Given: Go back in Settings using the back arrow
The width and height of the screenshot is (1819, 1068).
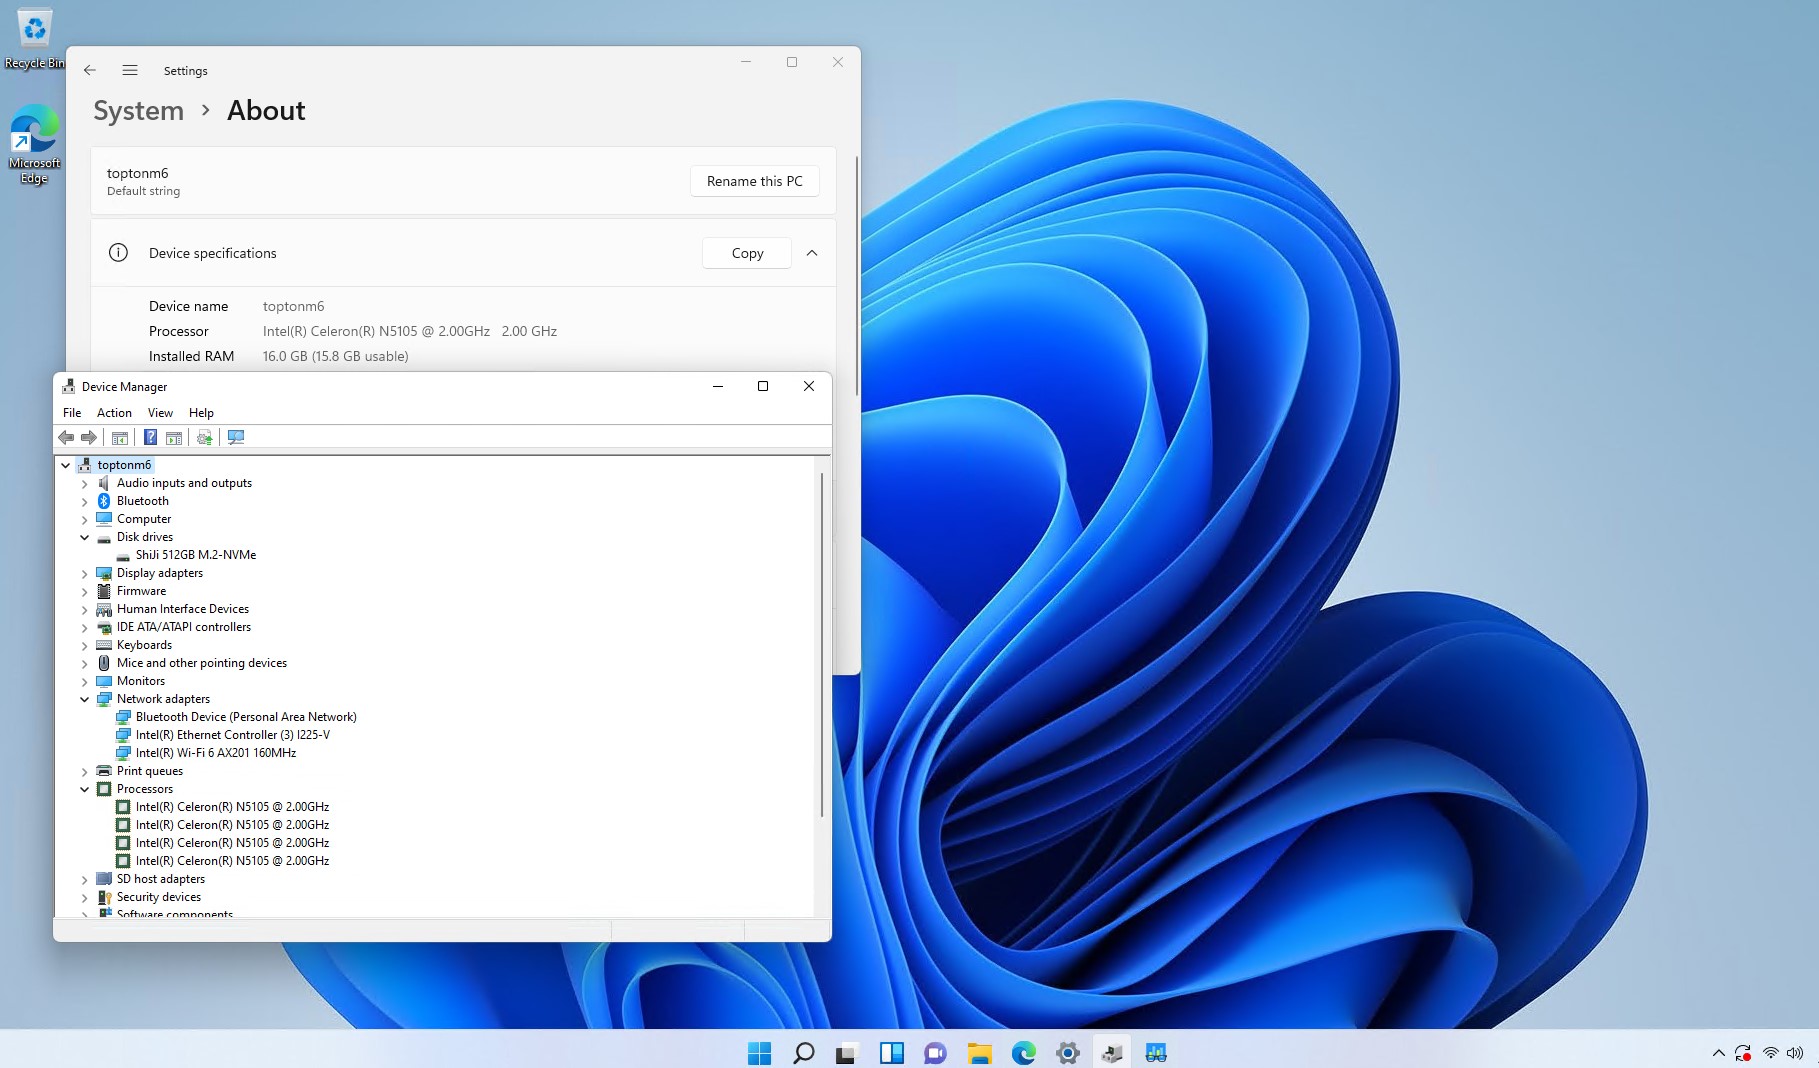Looking at the screenshot, I should [x=90, y=70].
